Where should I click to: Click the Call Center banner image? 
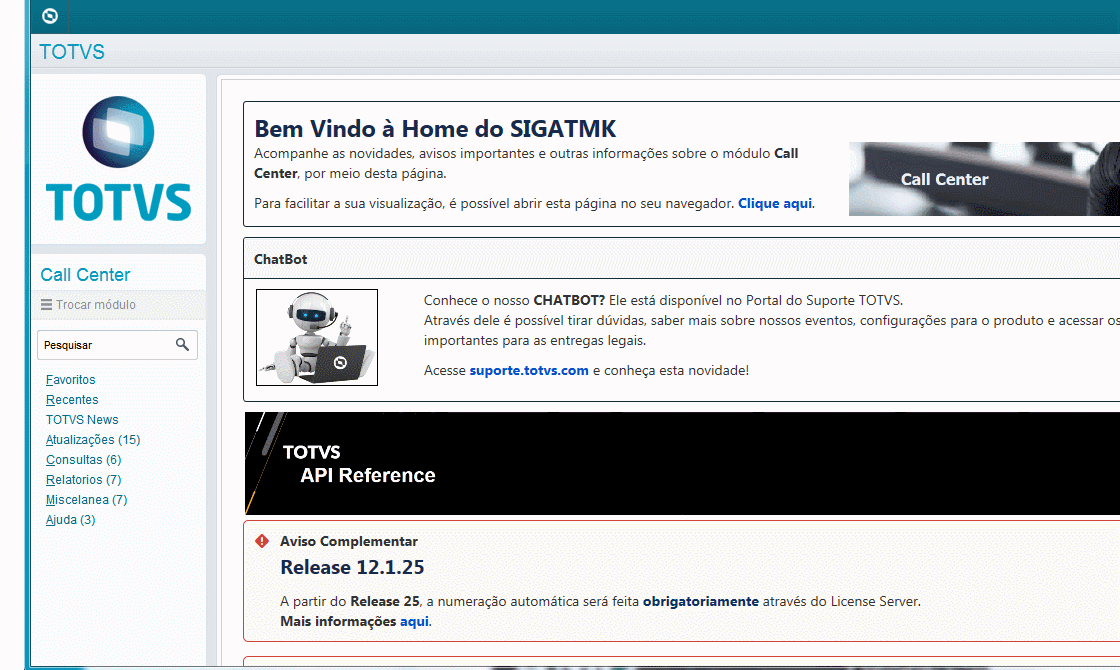click(984, 179)
